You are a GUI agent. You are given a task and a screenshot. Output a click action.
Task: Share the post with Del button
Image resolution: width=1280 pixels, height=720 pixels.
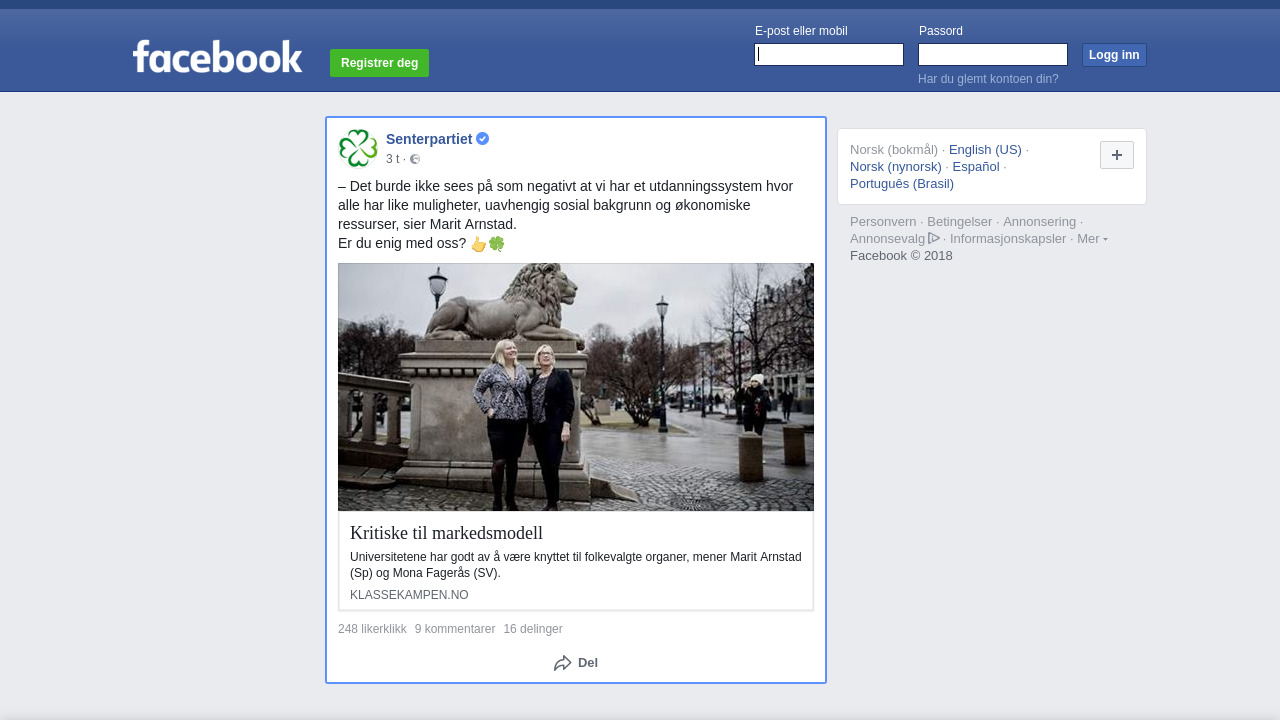[x=576, y=663]
